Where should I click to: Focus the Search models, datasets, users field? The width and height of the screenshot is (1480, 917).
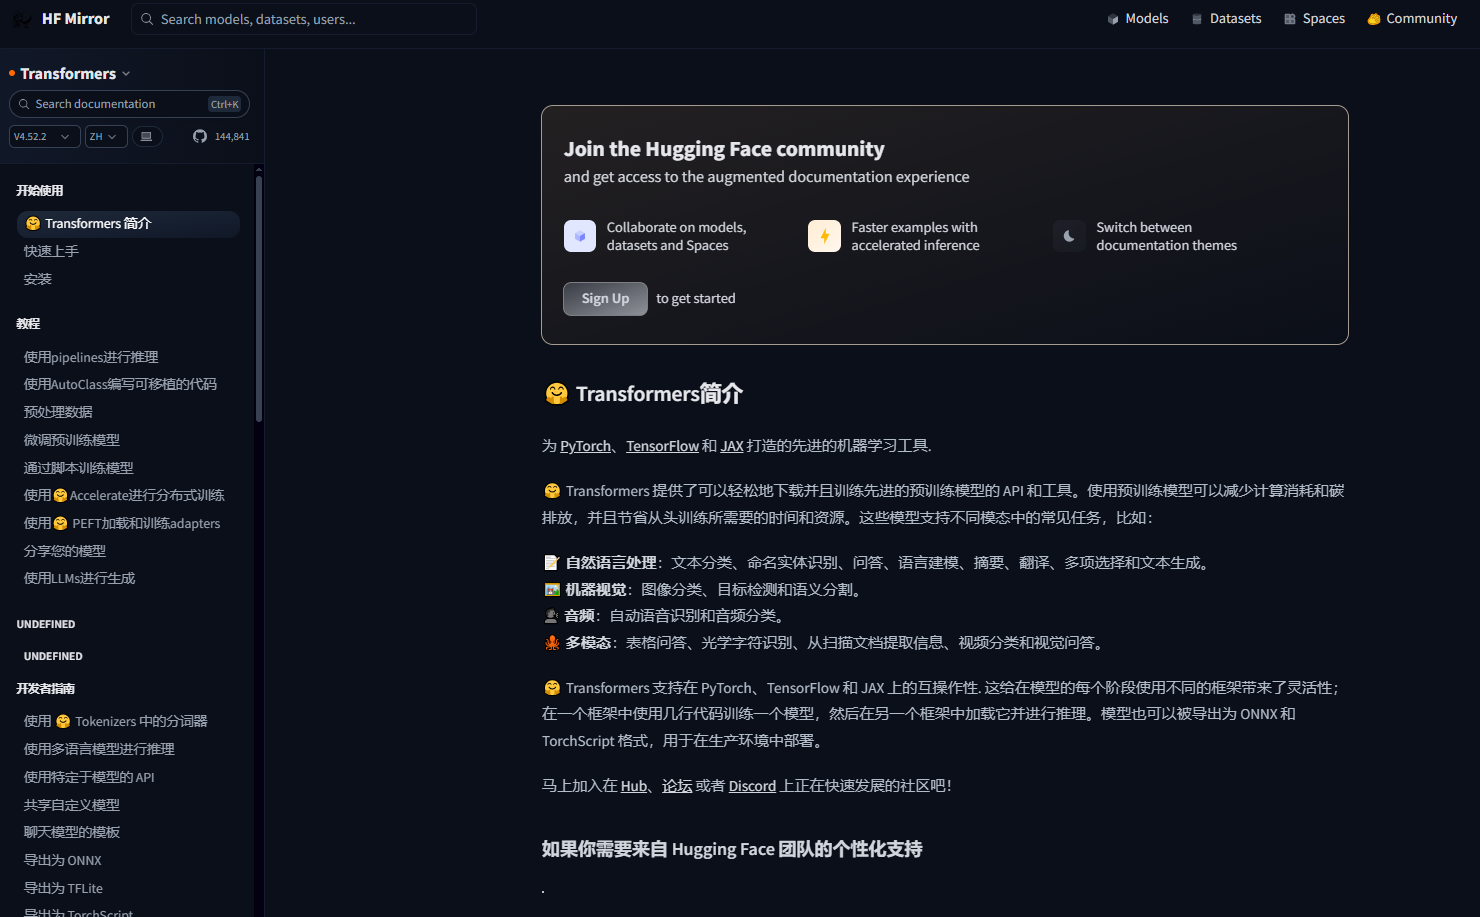click(304, 19)
